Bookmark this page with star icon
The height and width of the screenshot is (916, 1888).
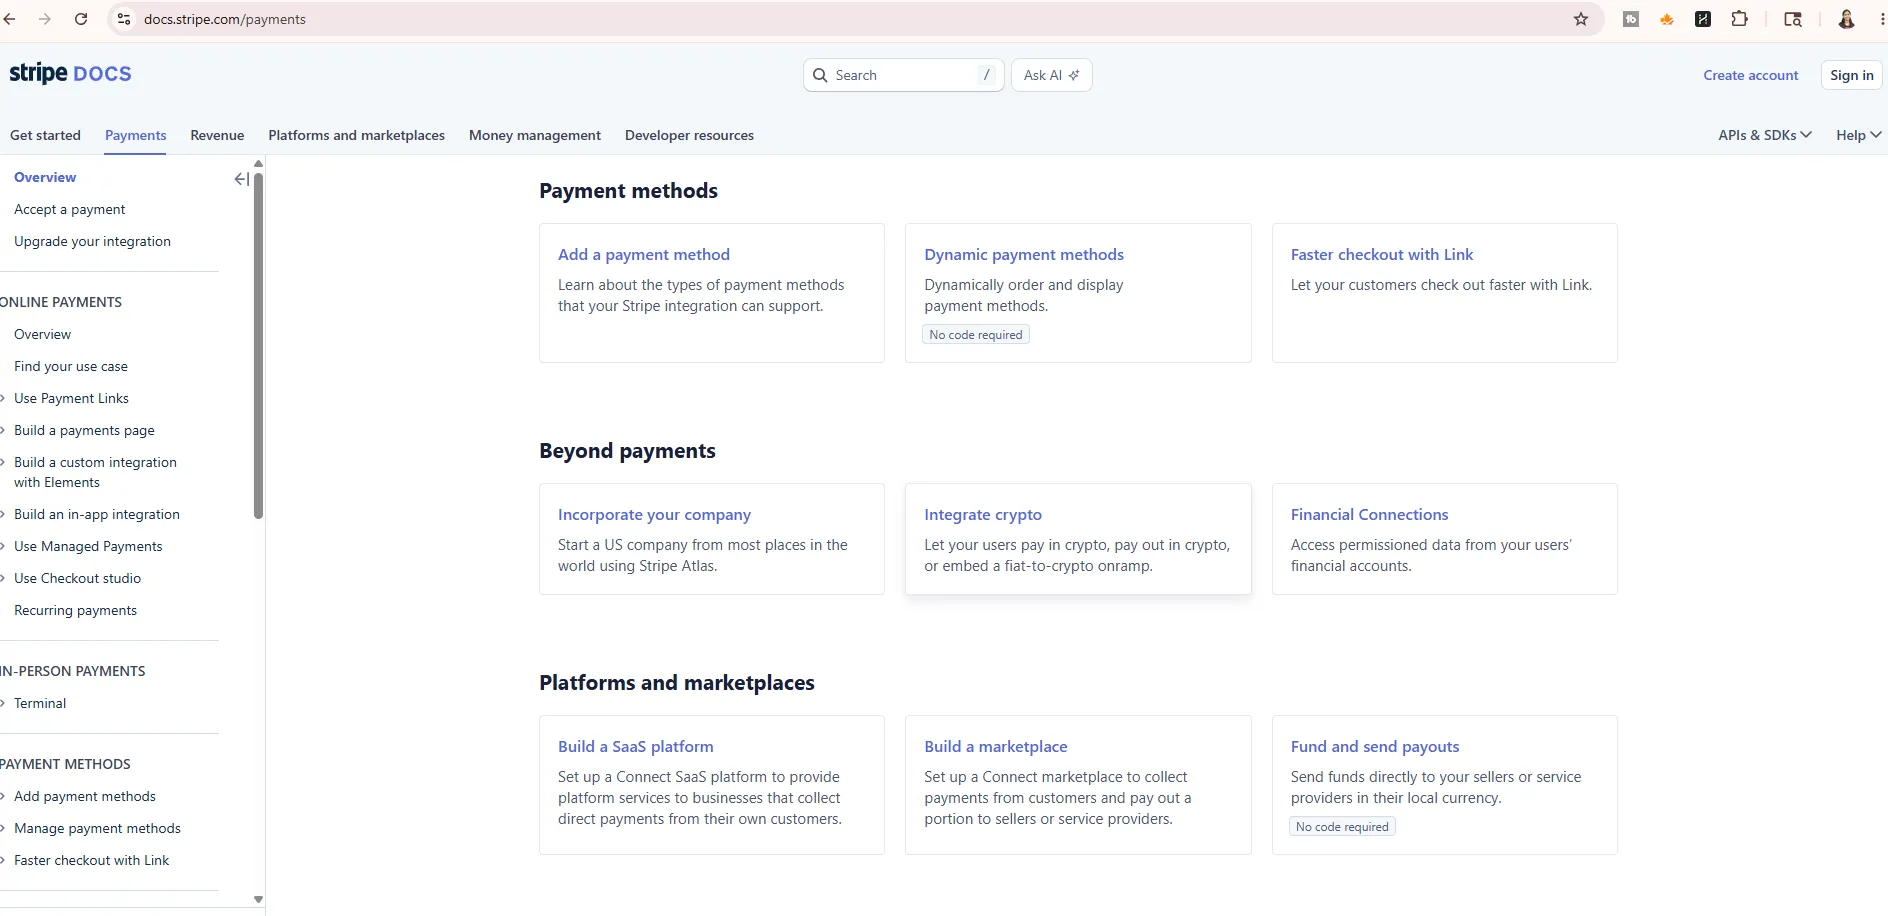point(1581,19)
